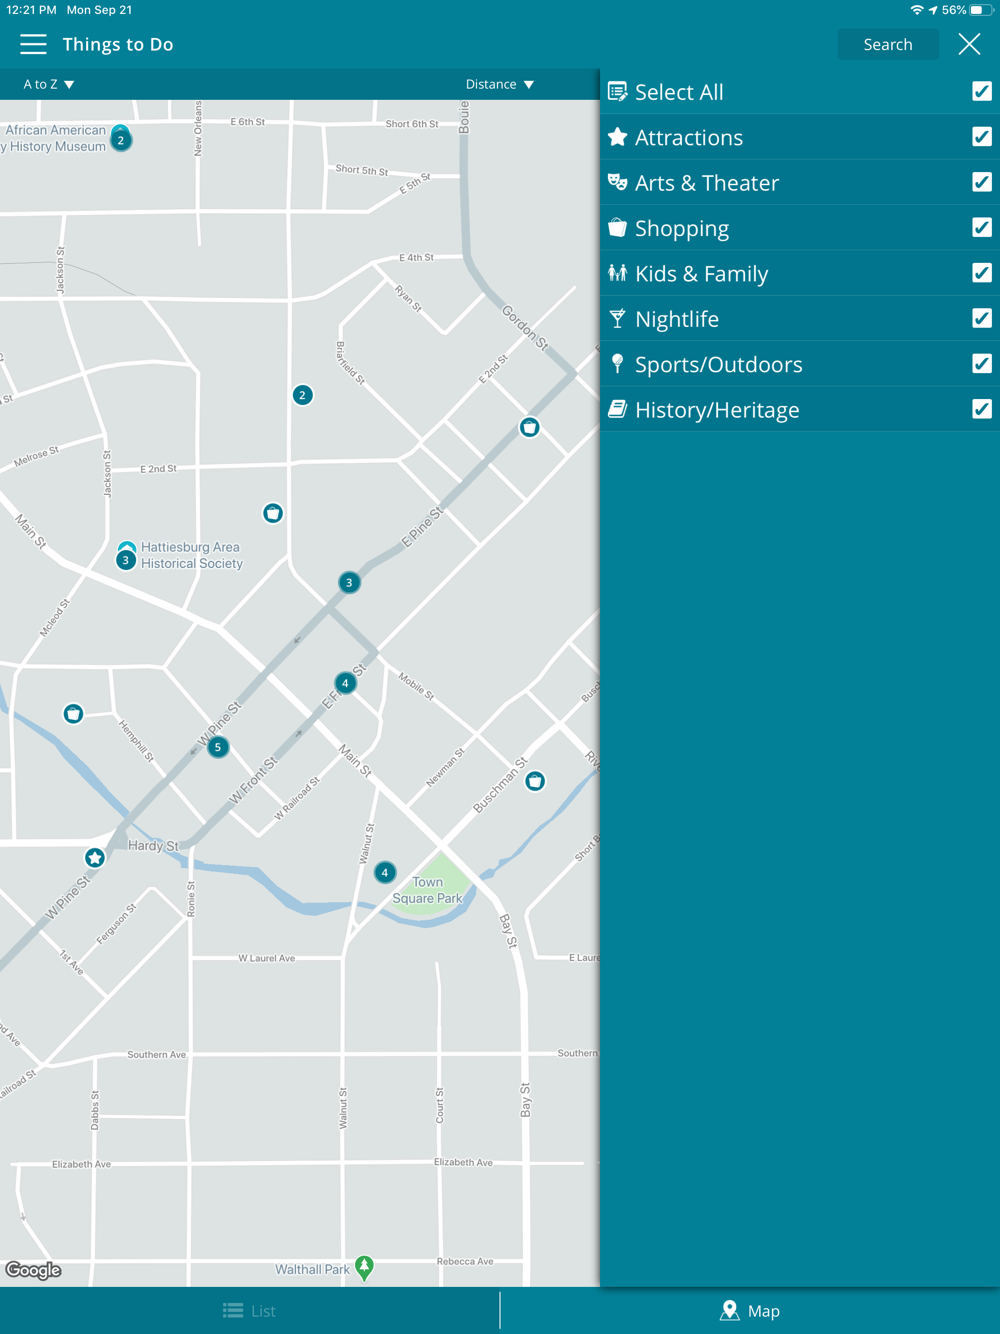Tap shopping marker west of Hemphill St
1000x1334 pixels.
(73, 714)
